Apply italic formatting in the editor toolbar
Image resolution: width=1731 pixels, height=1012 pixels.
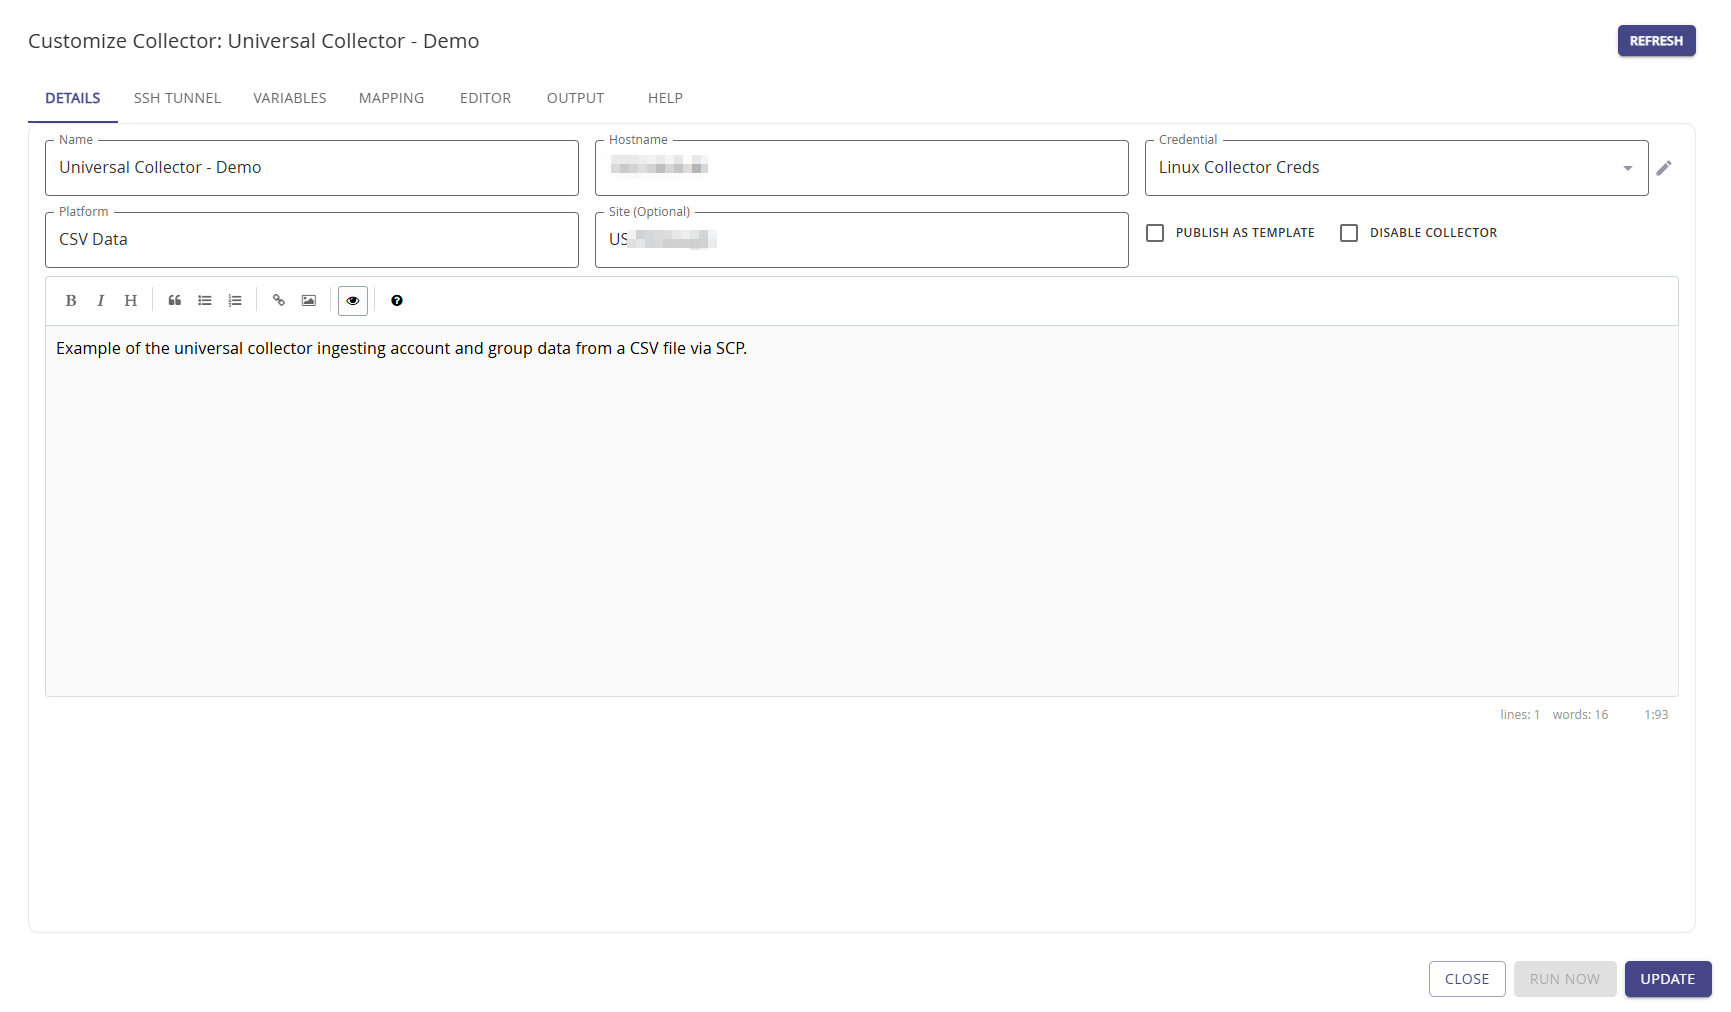coord(101,301)
